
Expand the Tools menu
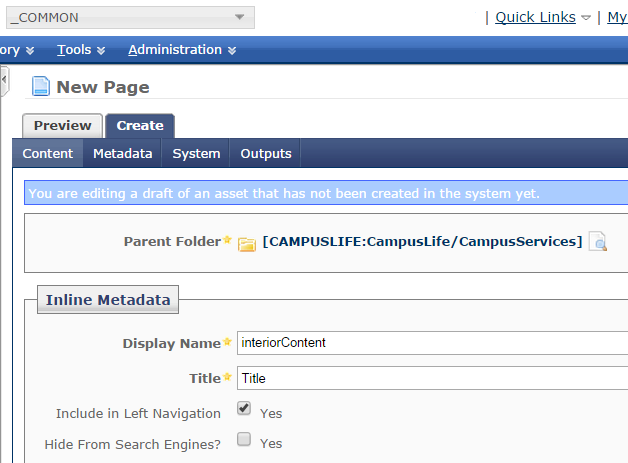(x=81, y=50)
